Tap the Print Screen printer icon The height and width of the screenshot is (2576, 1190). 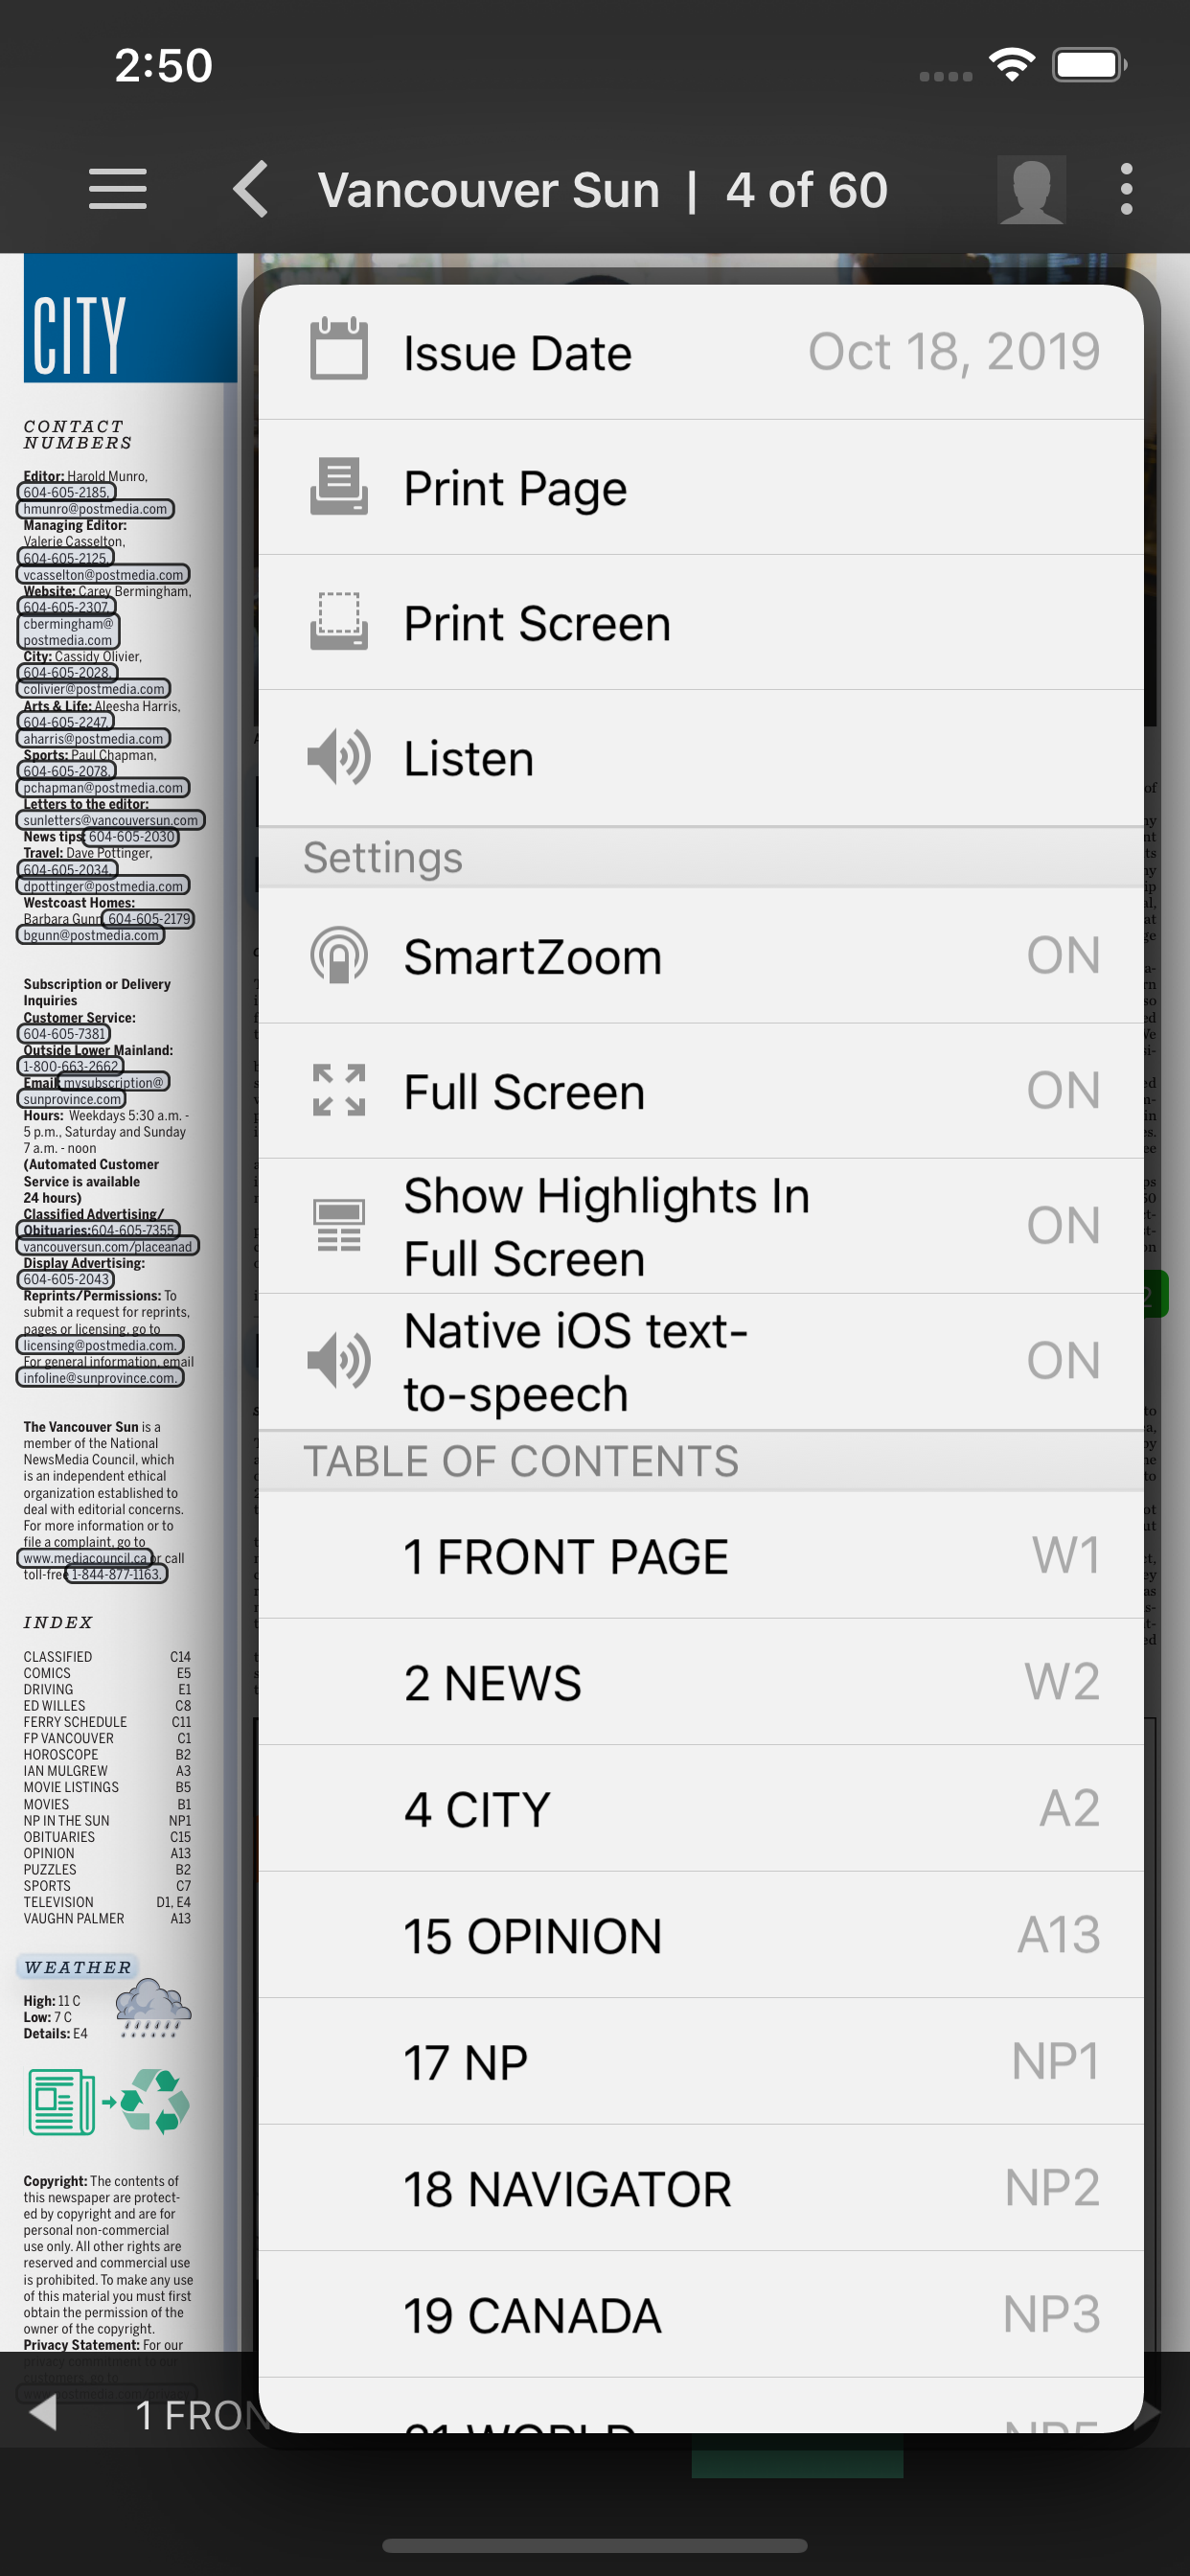[339, 622]
